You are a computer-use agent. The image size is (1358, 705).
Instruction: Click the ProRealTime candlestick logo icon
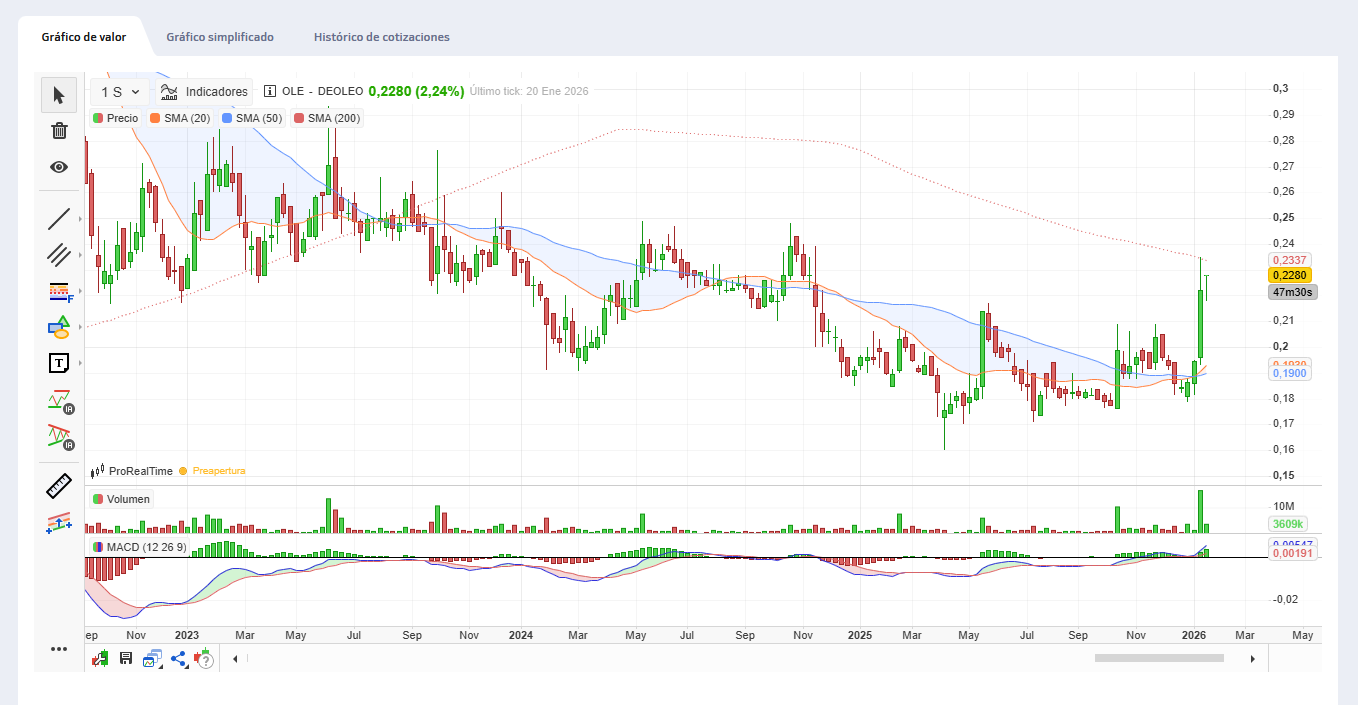coord(98,470)
